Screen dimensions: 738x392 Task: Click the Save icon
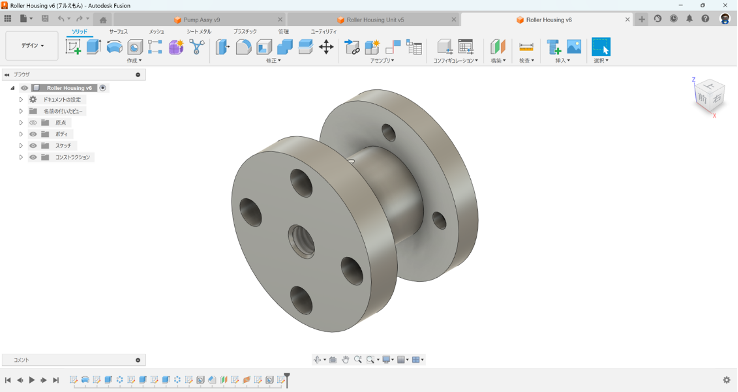[45, 19]
